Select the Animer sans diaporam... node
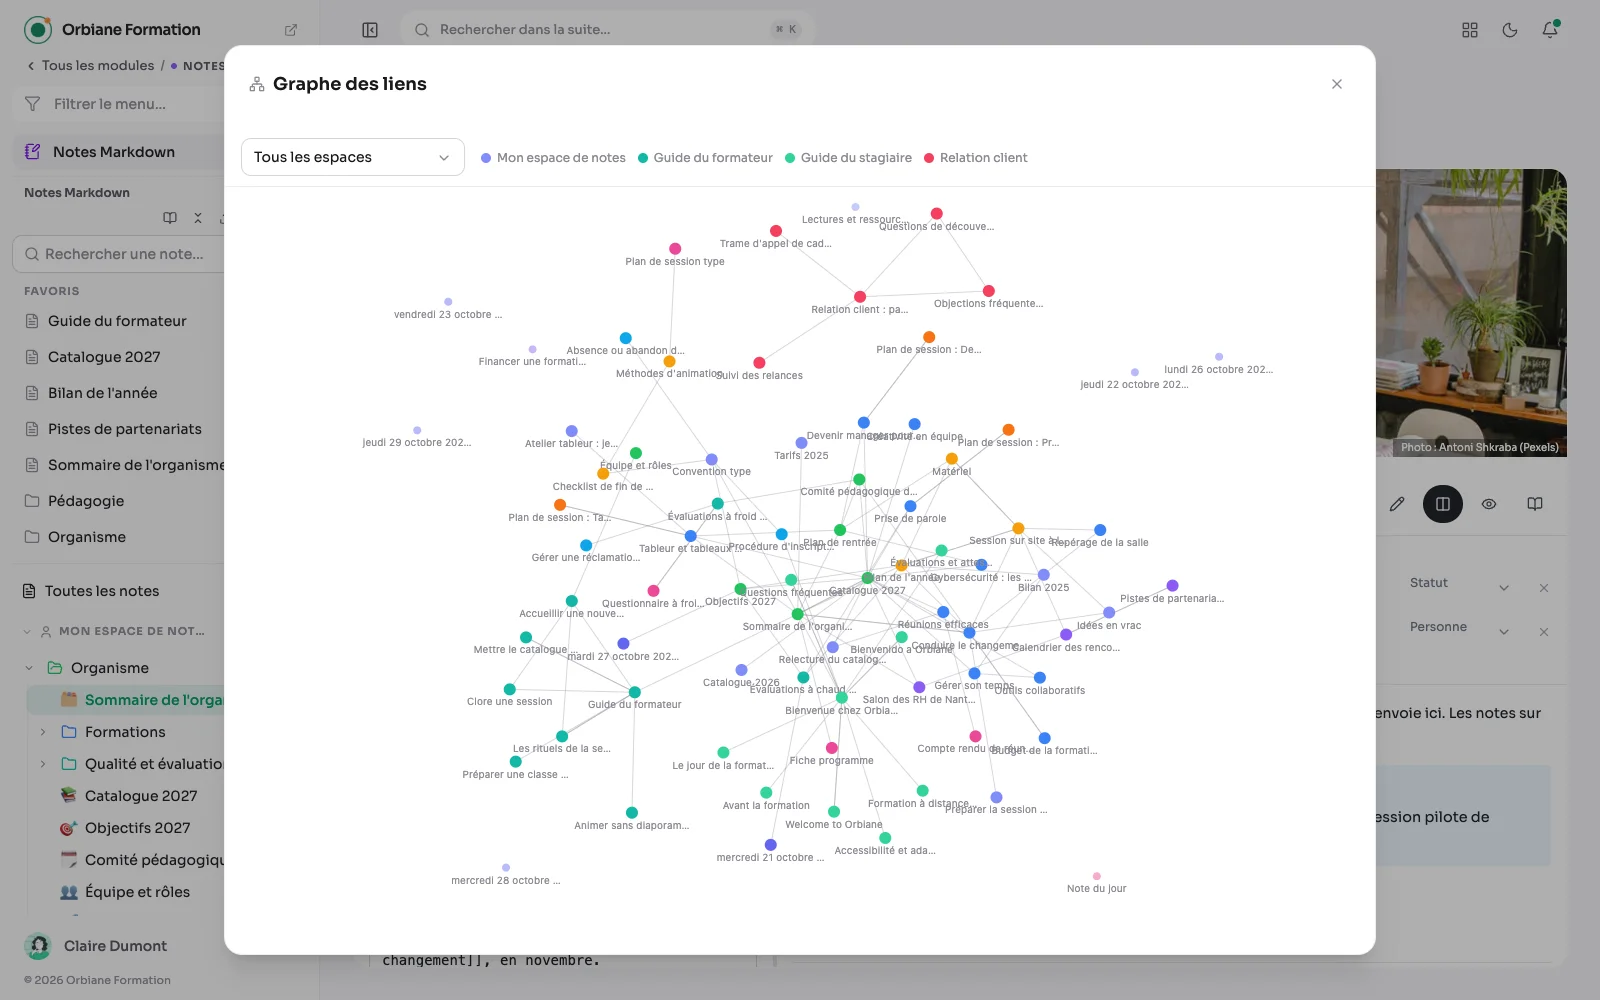This screenshot has height=1000, width=1600. point(632,813)
